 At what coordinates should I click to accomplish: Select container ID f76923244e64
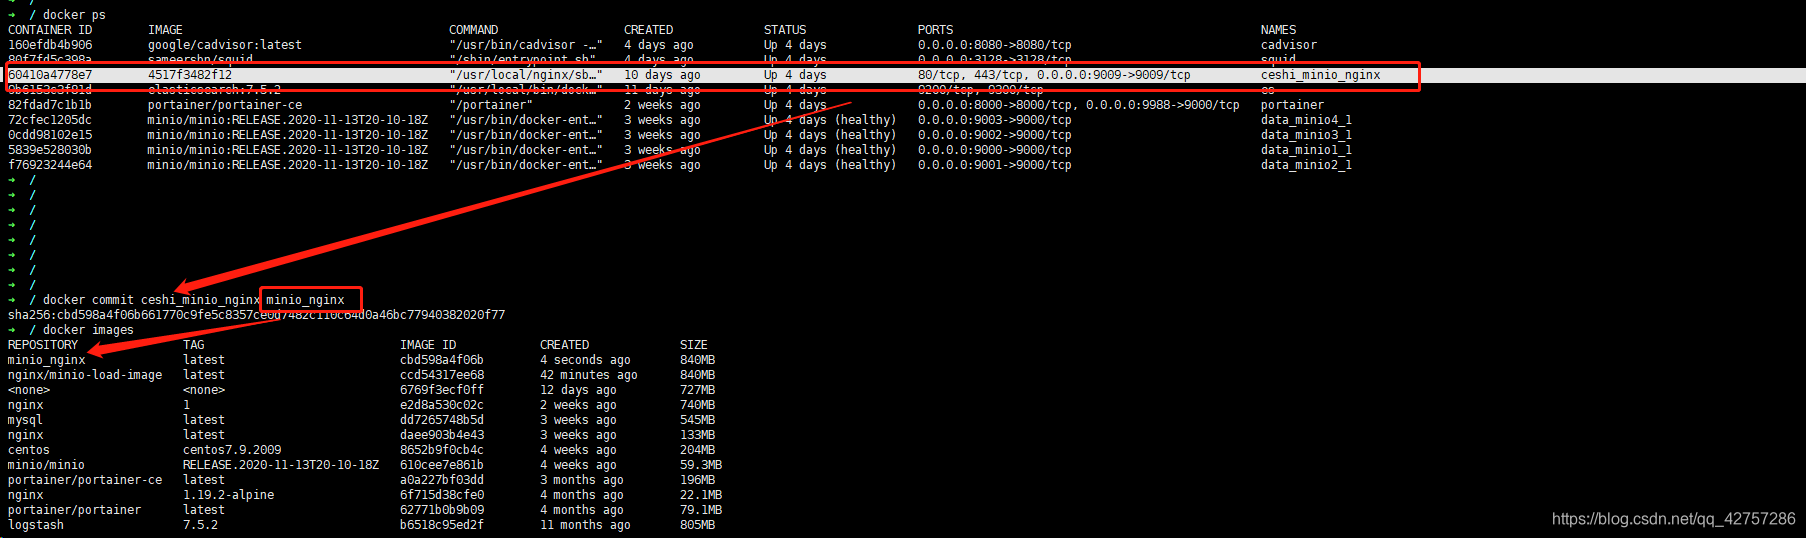click(x=50, y=165)
